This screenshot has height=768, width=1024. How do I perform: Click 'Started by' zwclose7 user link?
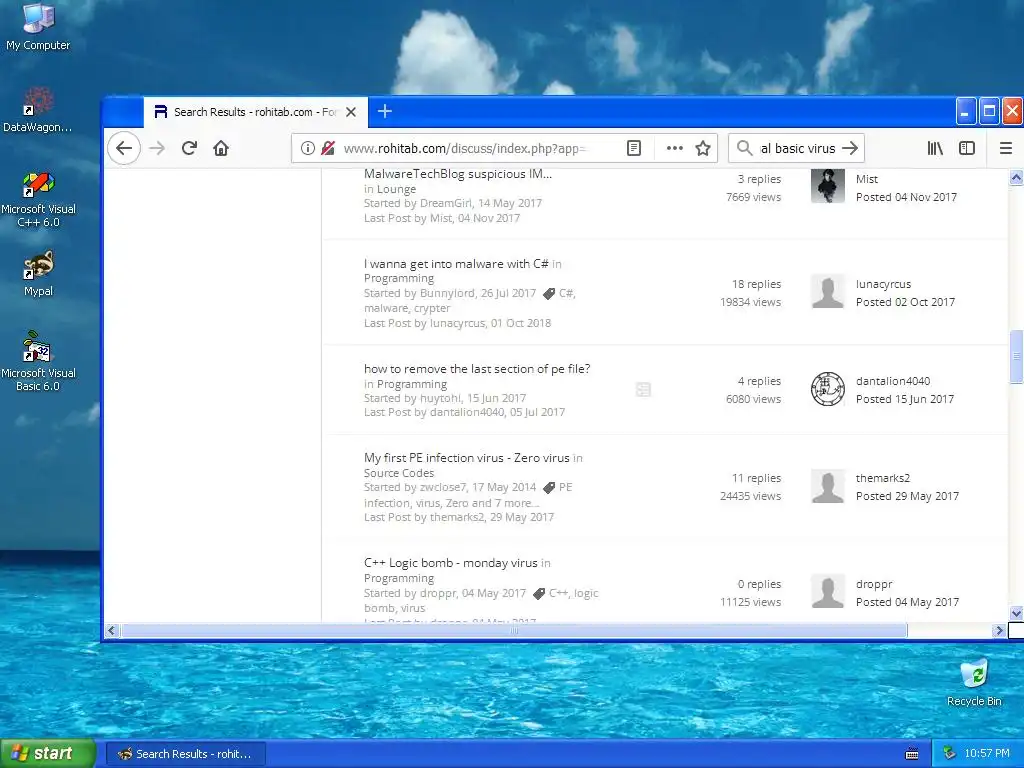pyautogui.click(x=443, y=487)
